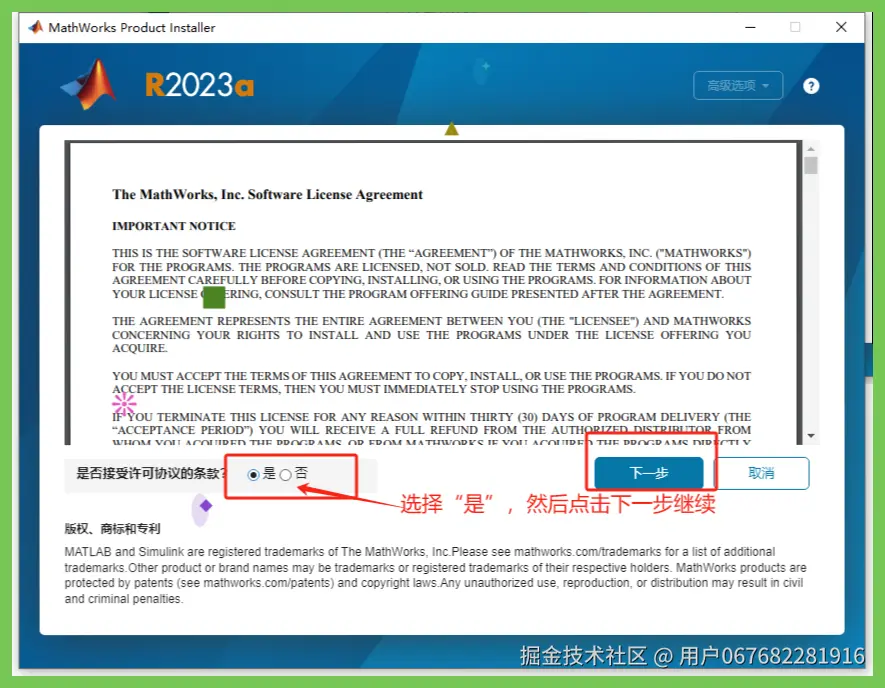This screenshot has height=688, width=885.
Task: Select the 否 radio button
Action: pyautogui.click(x=286, y=475)
